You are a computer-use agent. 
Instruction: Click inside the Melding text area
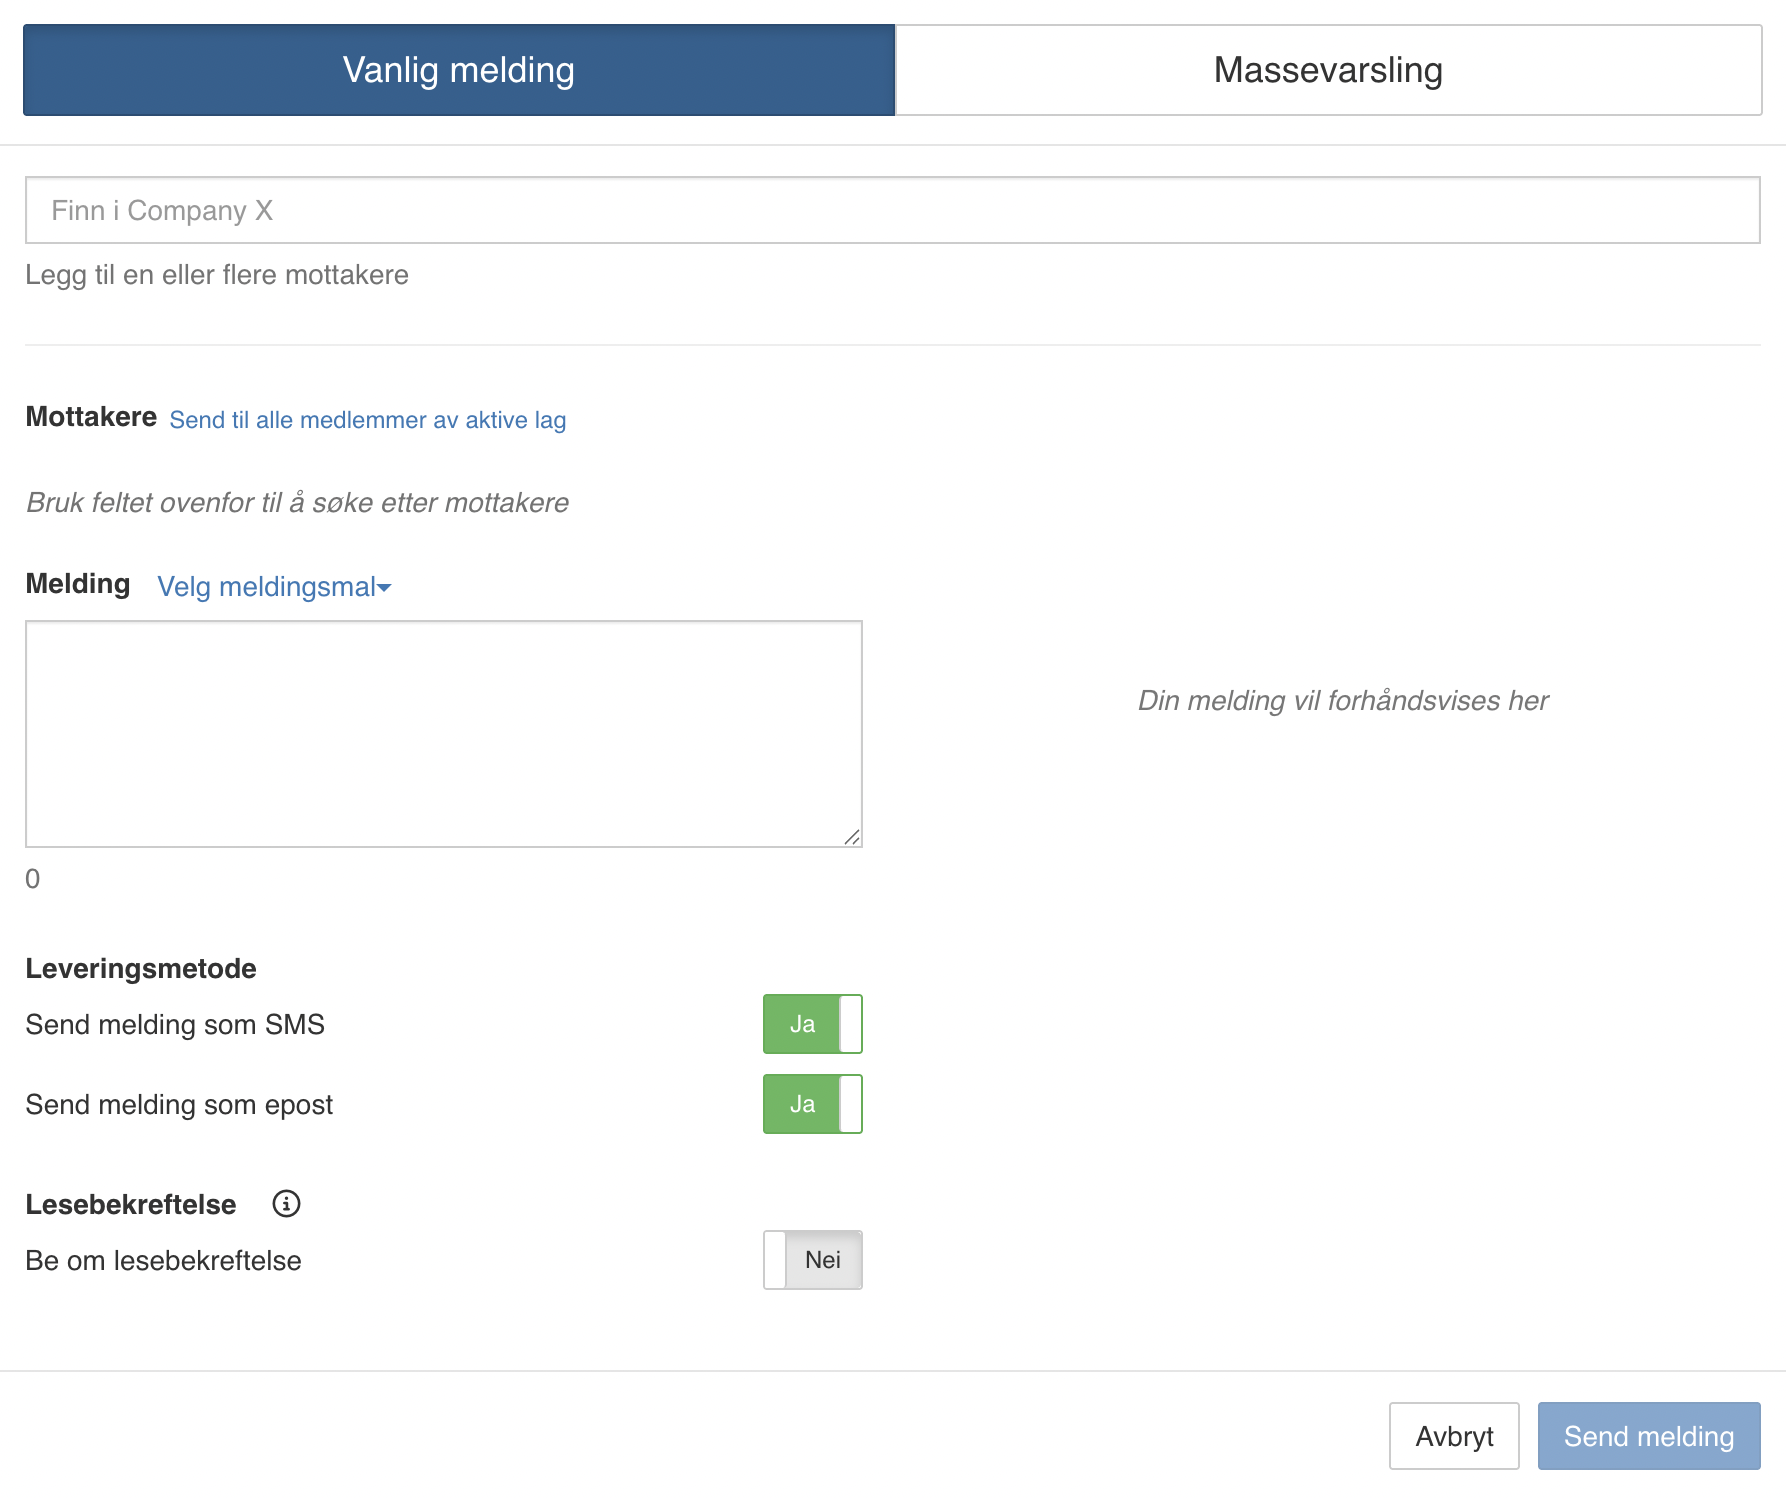[444, 734]
